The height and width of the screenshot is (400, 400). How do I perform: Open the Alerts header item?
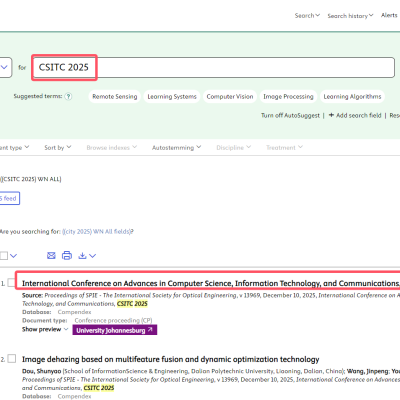tap(389, 15)
